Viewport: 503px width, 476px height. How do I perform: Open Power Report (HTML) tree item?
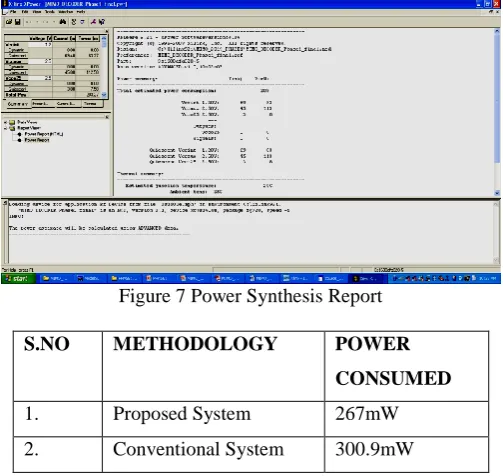tap(44, 134)
